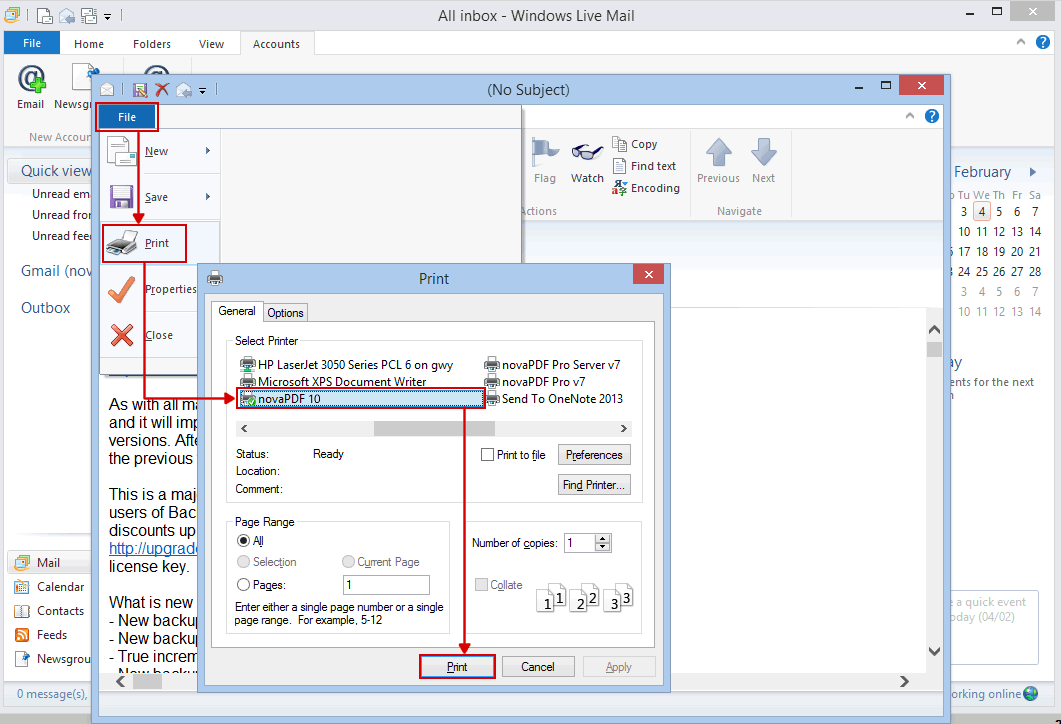Select Send To OneNote 2013 printer

pyautogui.click(x=554, y=399)
